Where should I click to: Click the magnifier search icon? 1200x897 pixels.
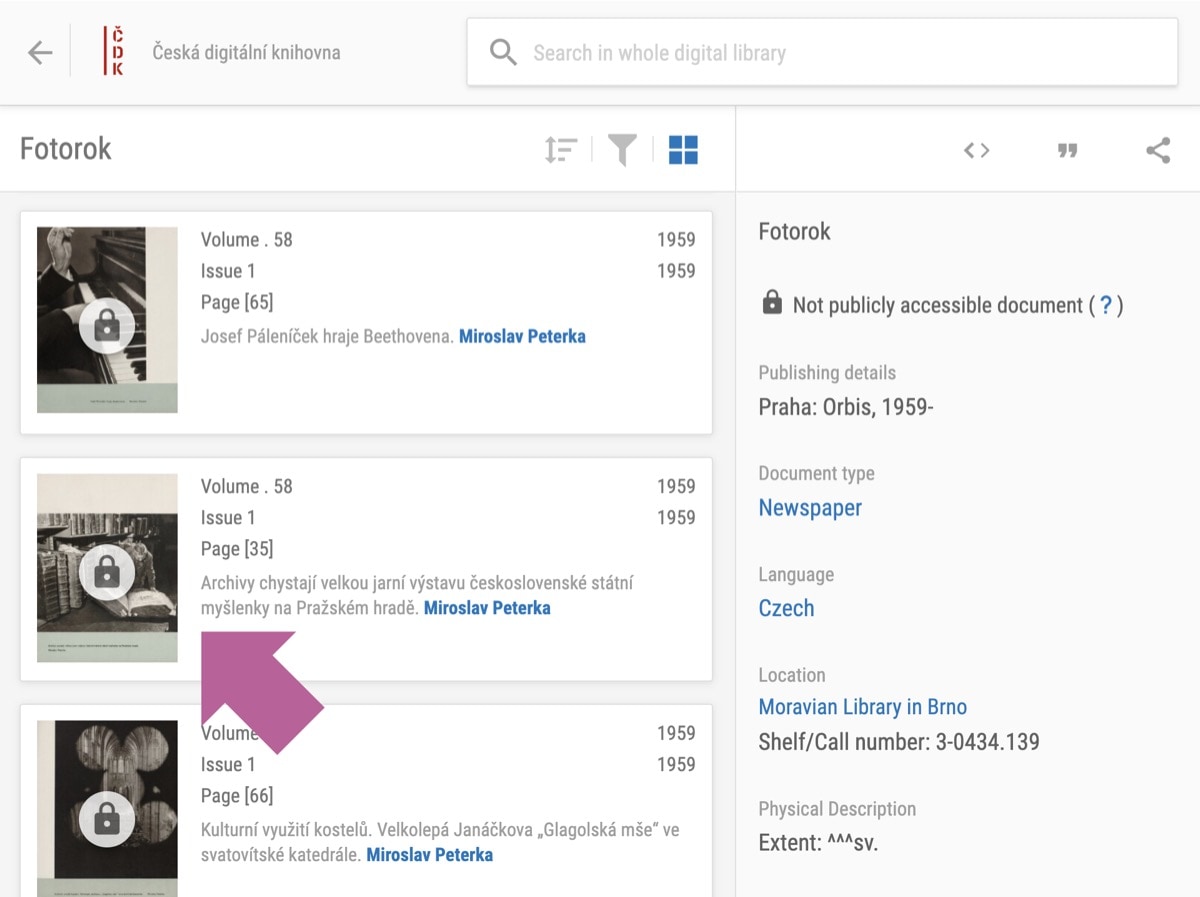(x=503, y=52)
